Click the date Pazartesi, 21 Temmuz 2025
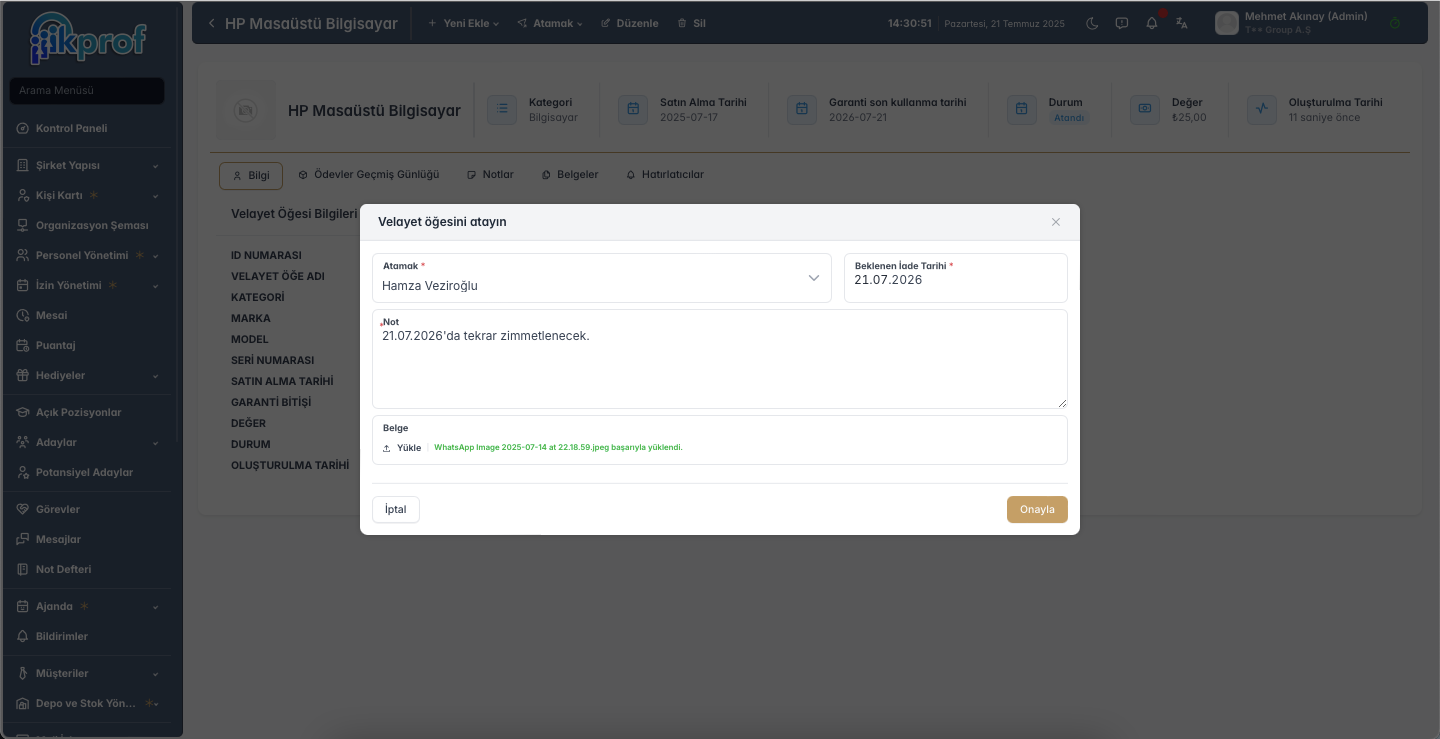Viewport: 1440px width, 739px height. click(x=1005, y=23)
